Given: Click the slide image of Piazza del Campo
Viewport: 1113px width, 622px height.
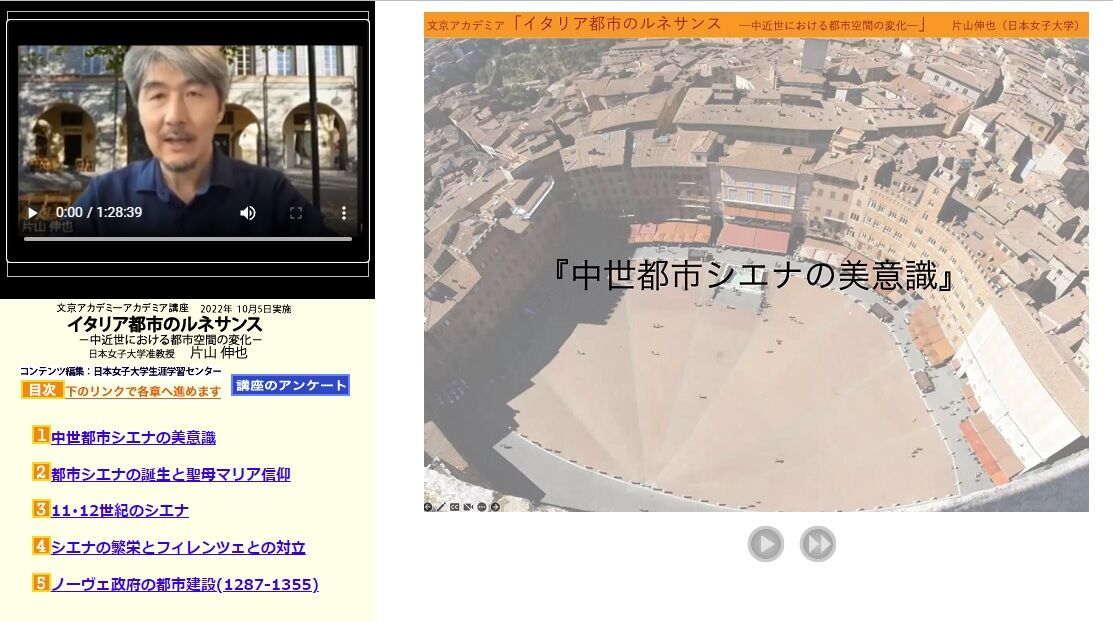Looking at the screenshot, I should pos(756,274).
